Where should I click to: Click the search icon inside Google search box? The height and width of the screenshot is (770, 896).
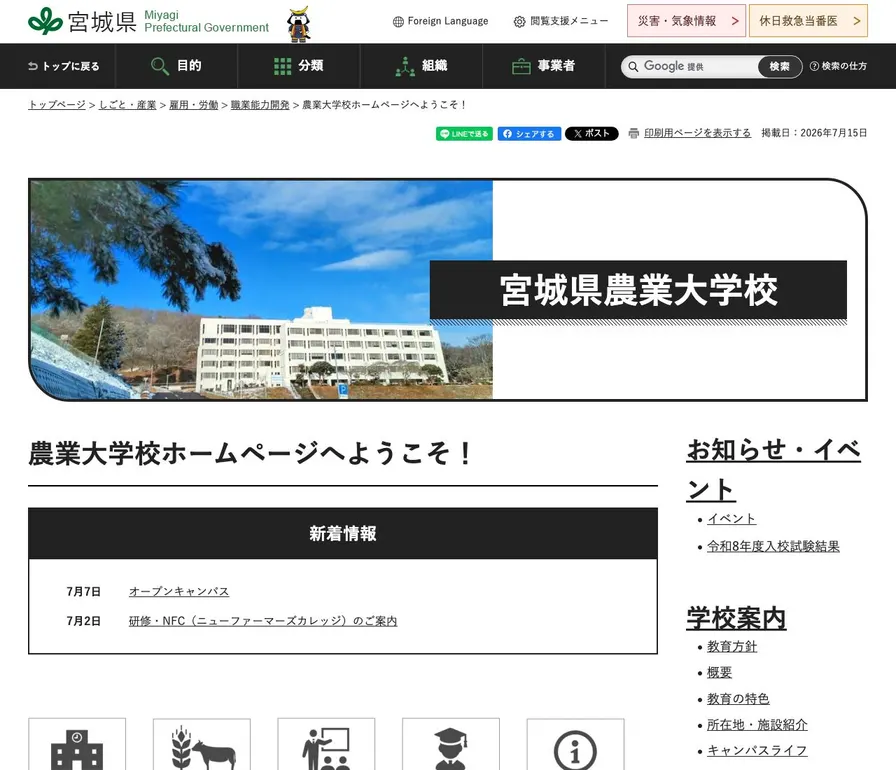point(633,67)
